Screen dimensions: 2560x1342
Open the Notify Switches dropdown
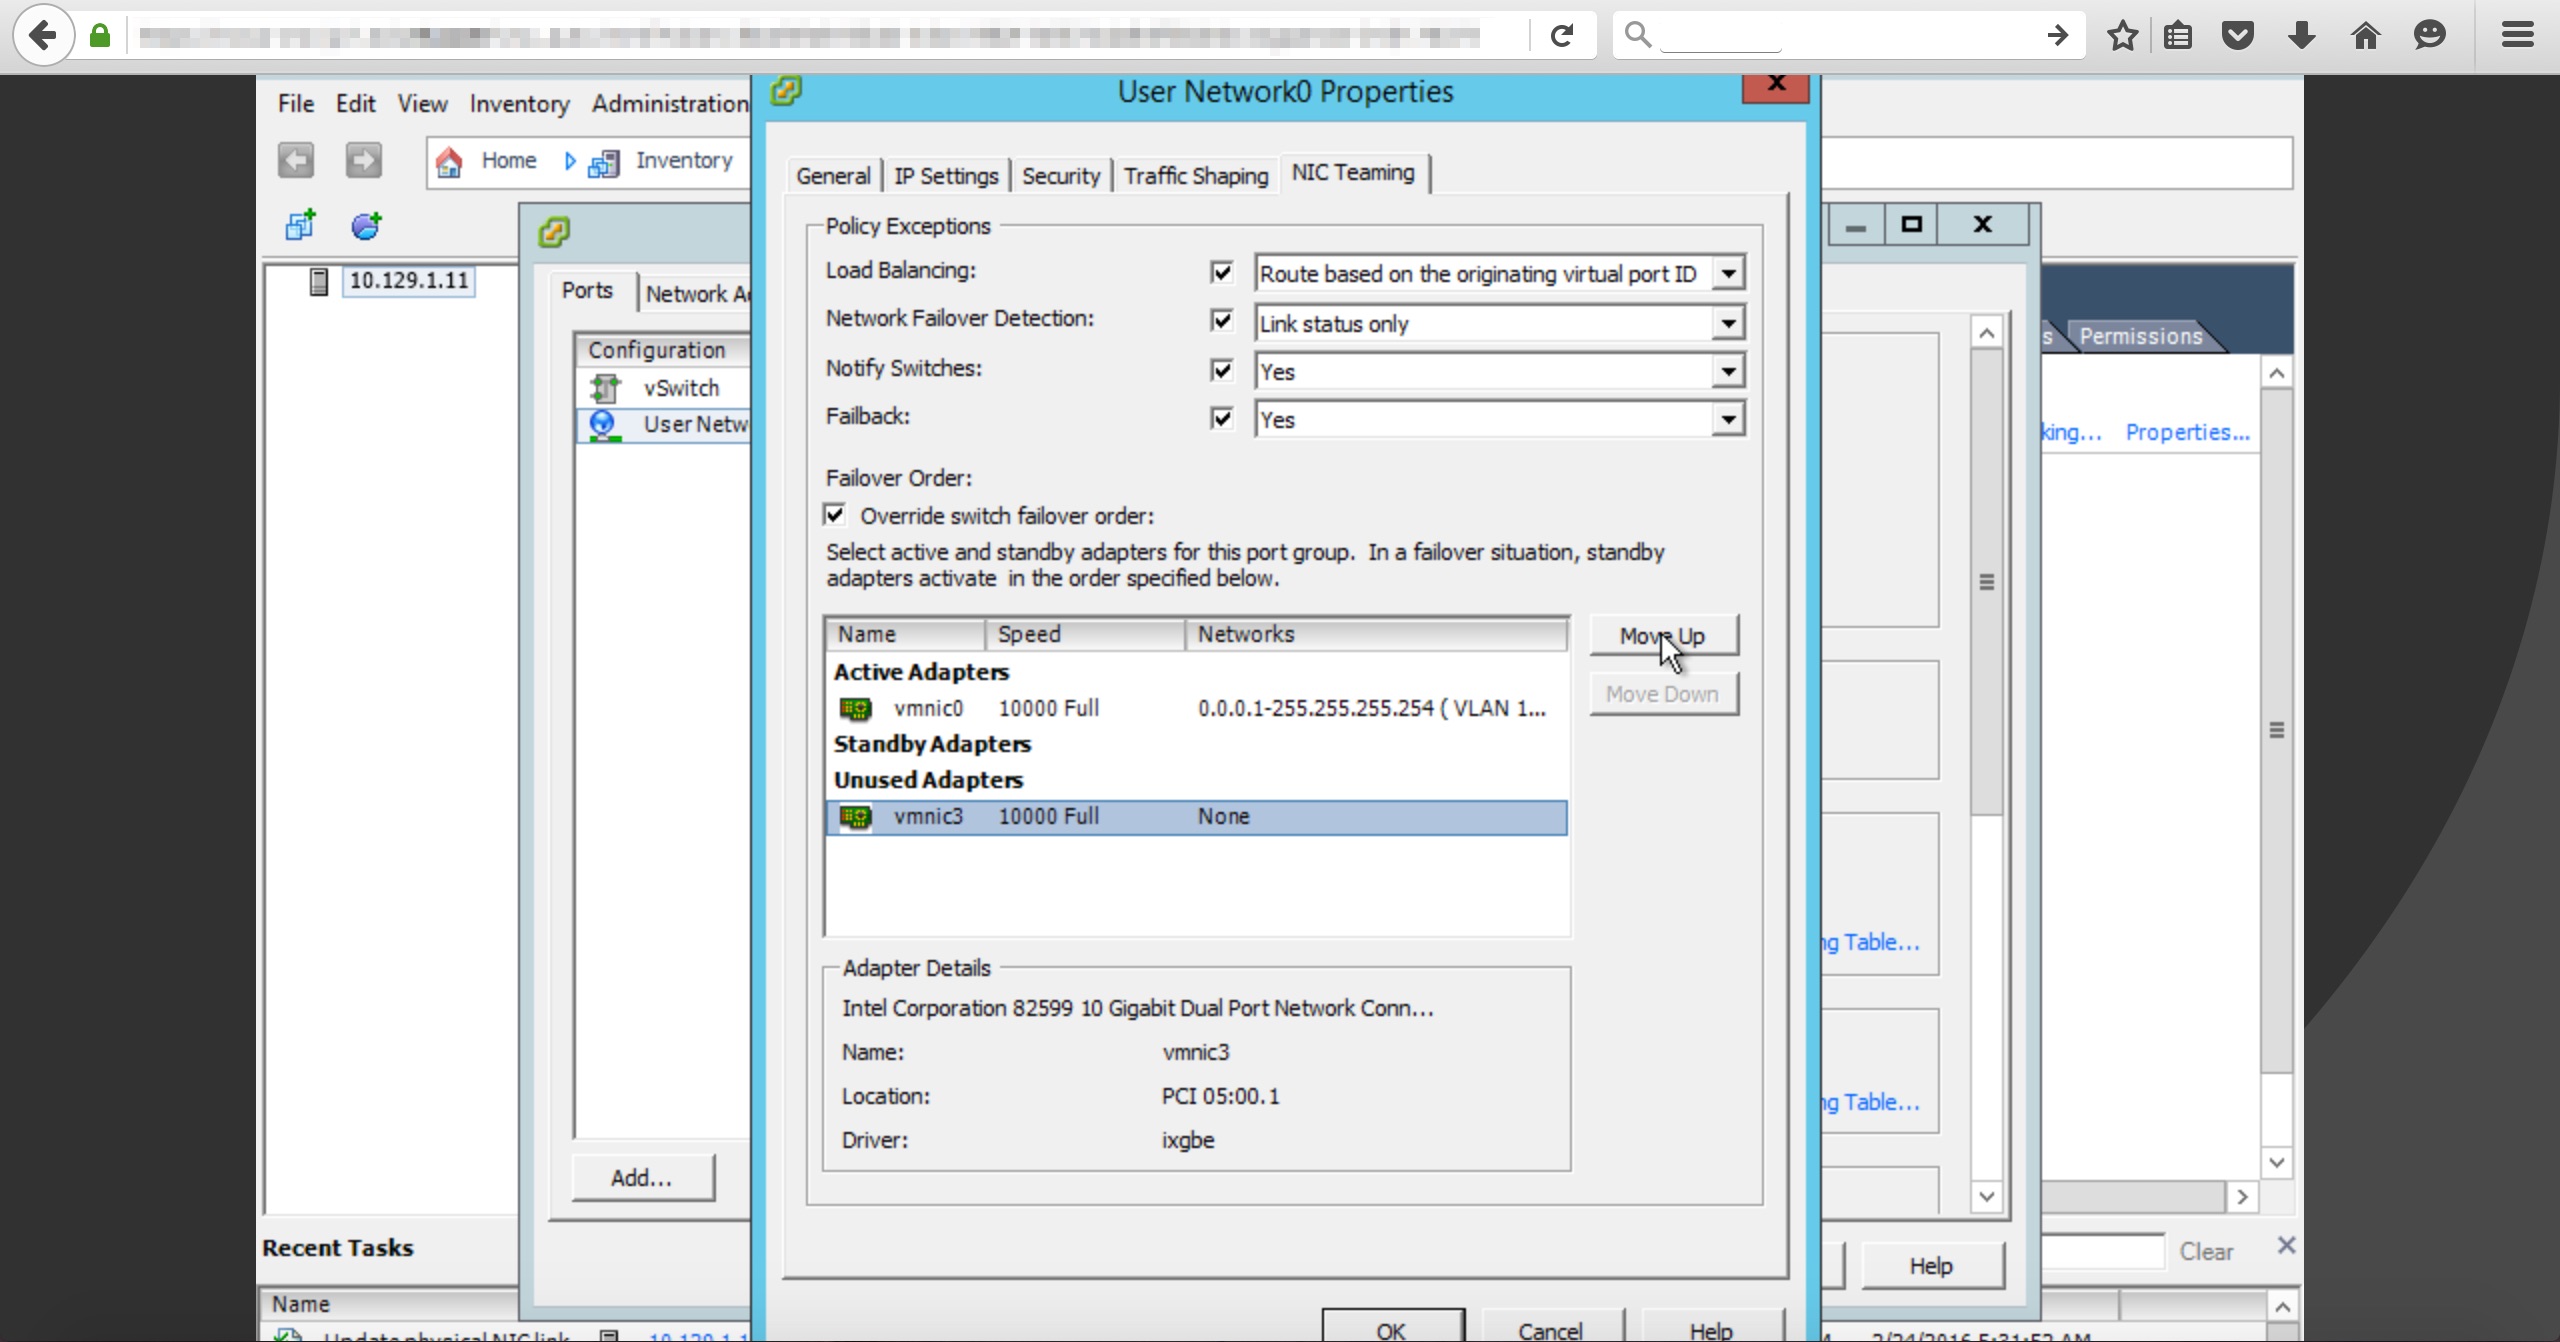pyautogui.click(x=1728, y=372)
